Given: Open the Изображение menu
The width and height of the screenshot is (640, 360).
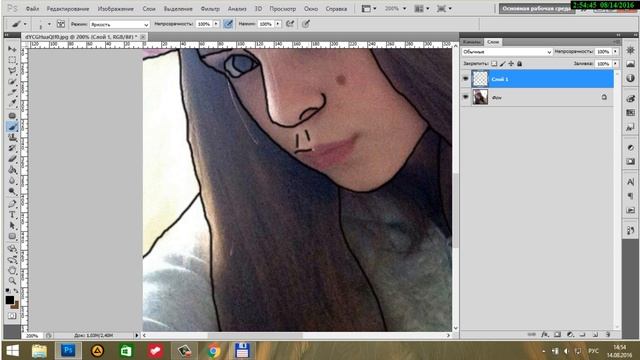Looking at the screenshot, I should pyautogui.click(x=116, y=9).
